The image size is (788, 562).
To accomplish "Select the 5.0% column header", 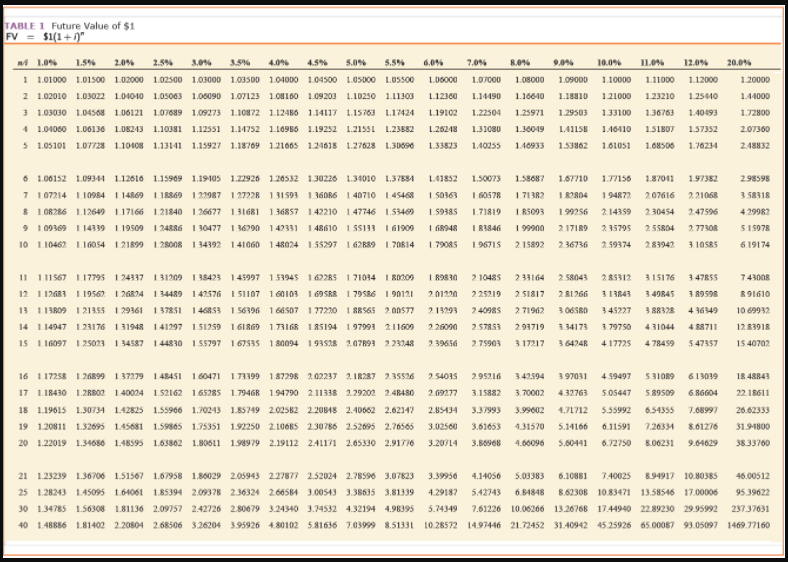I will point(356,63).
